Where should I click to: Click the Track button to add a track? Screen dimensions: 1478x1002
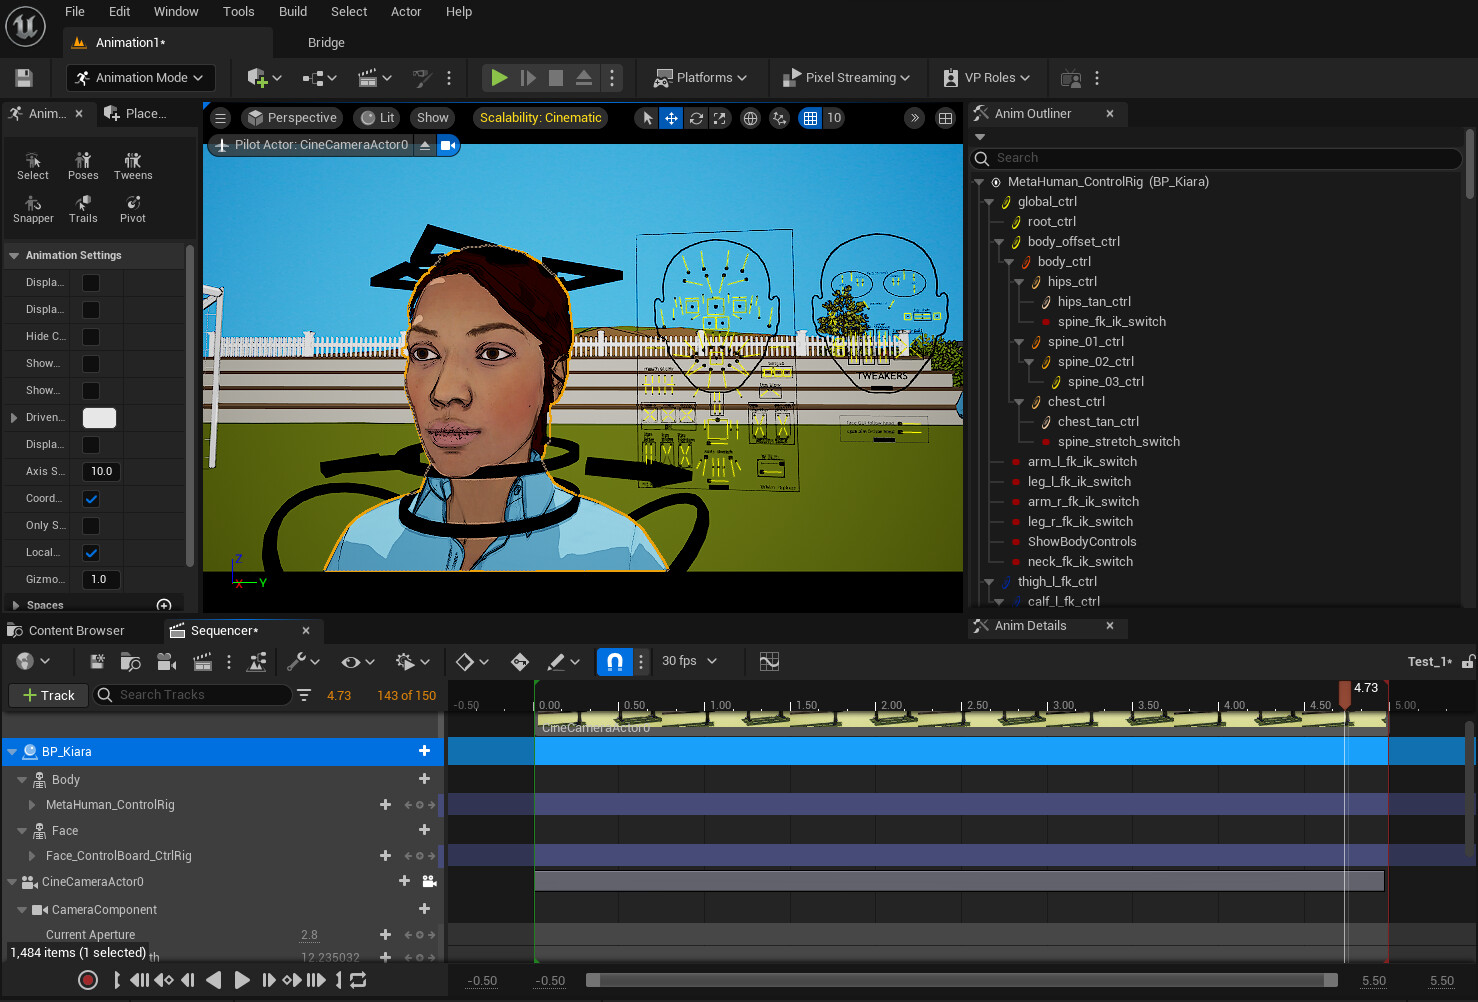pyautogui.click(x=47, y=695)
